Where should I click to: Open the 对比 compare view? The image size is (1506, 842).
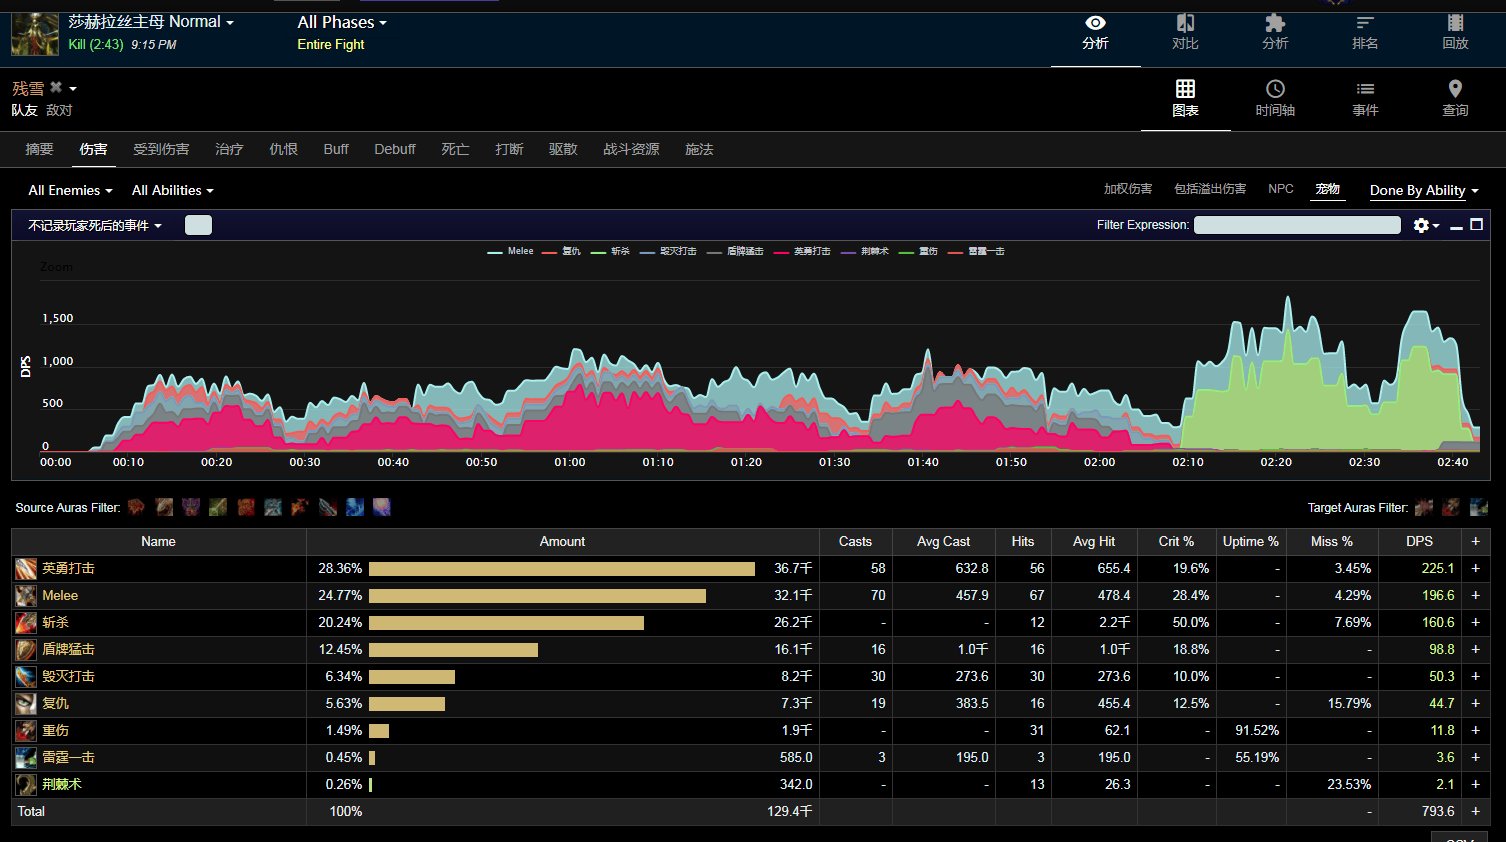point(1185,33)
